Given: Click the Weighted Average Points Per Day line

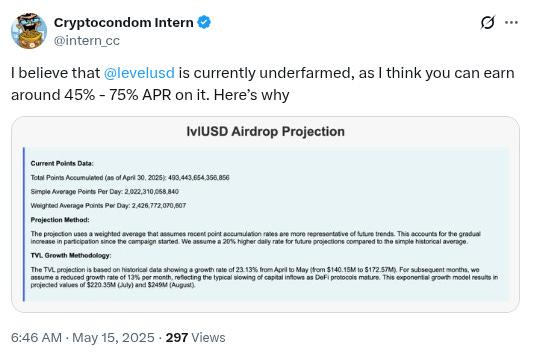Looking at the screenshot, I should 108,206.
